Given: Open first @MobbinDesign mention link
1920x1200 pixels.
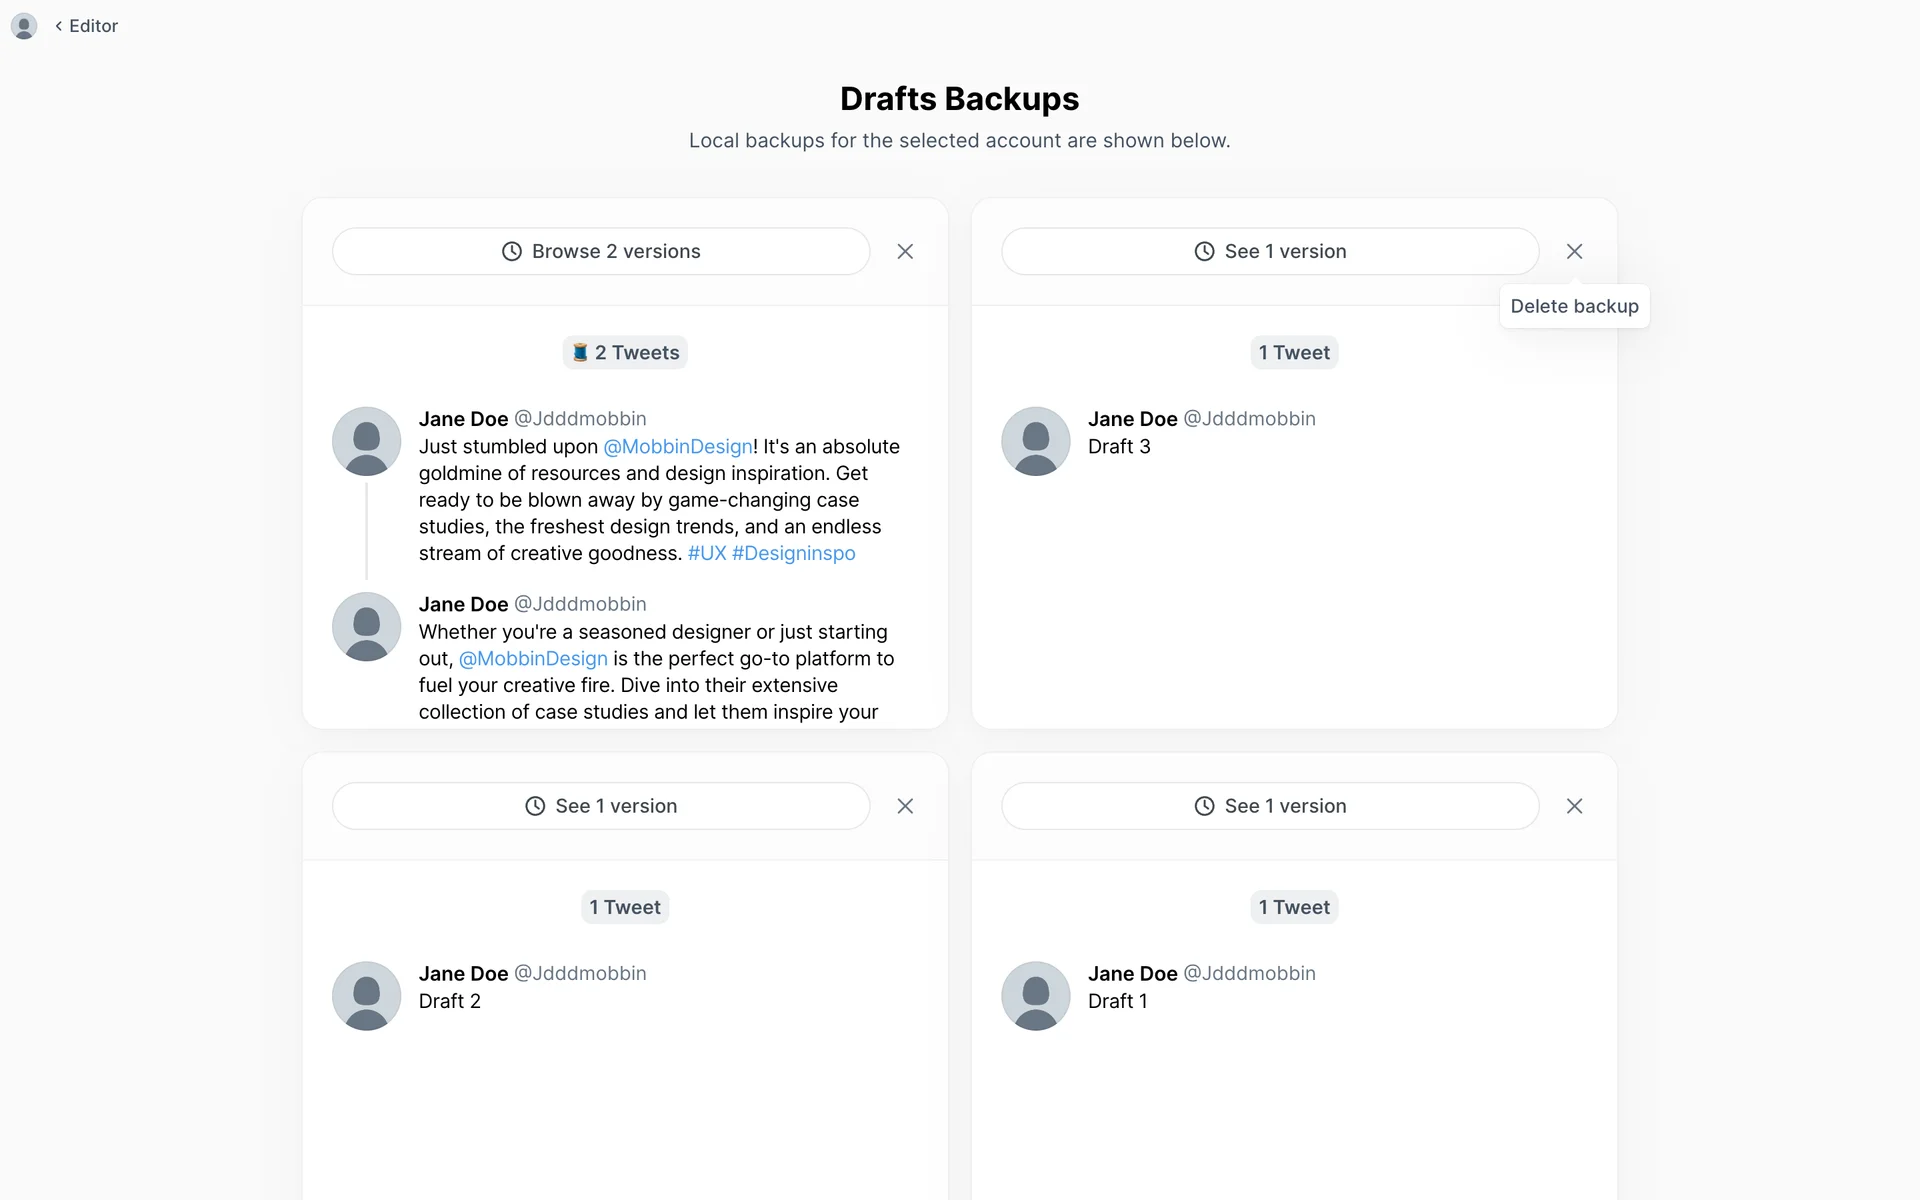Looking at the screenshot, I should pyautogui.click(x=677, y=446).
